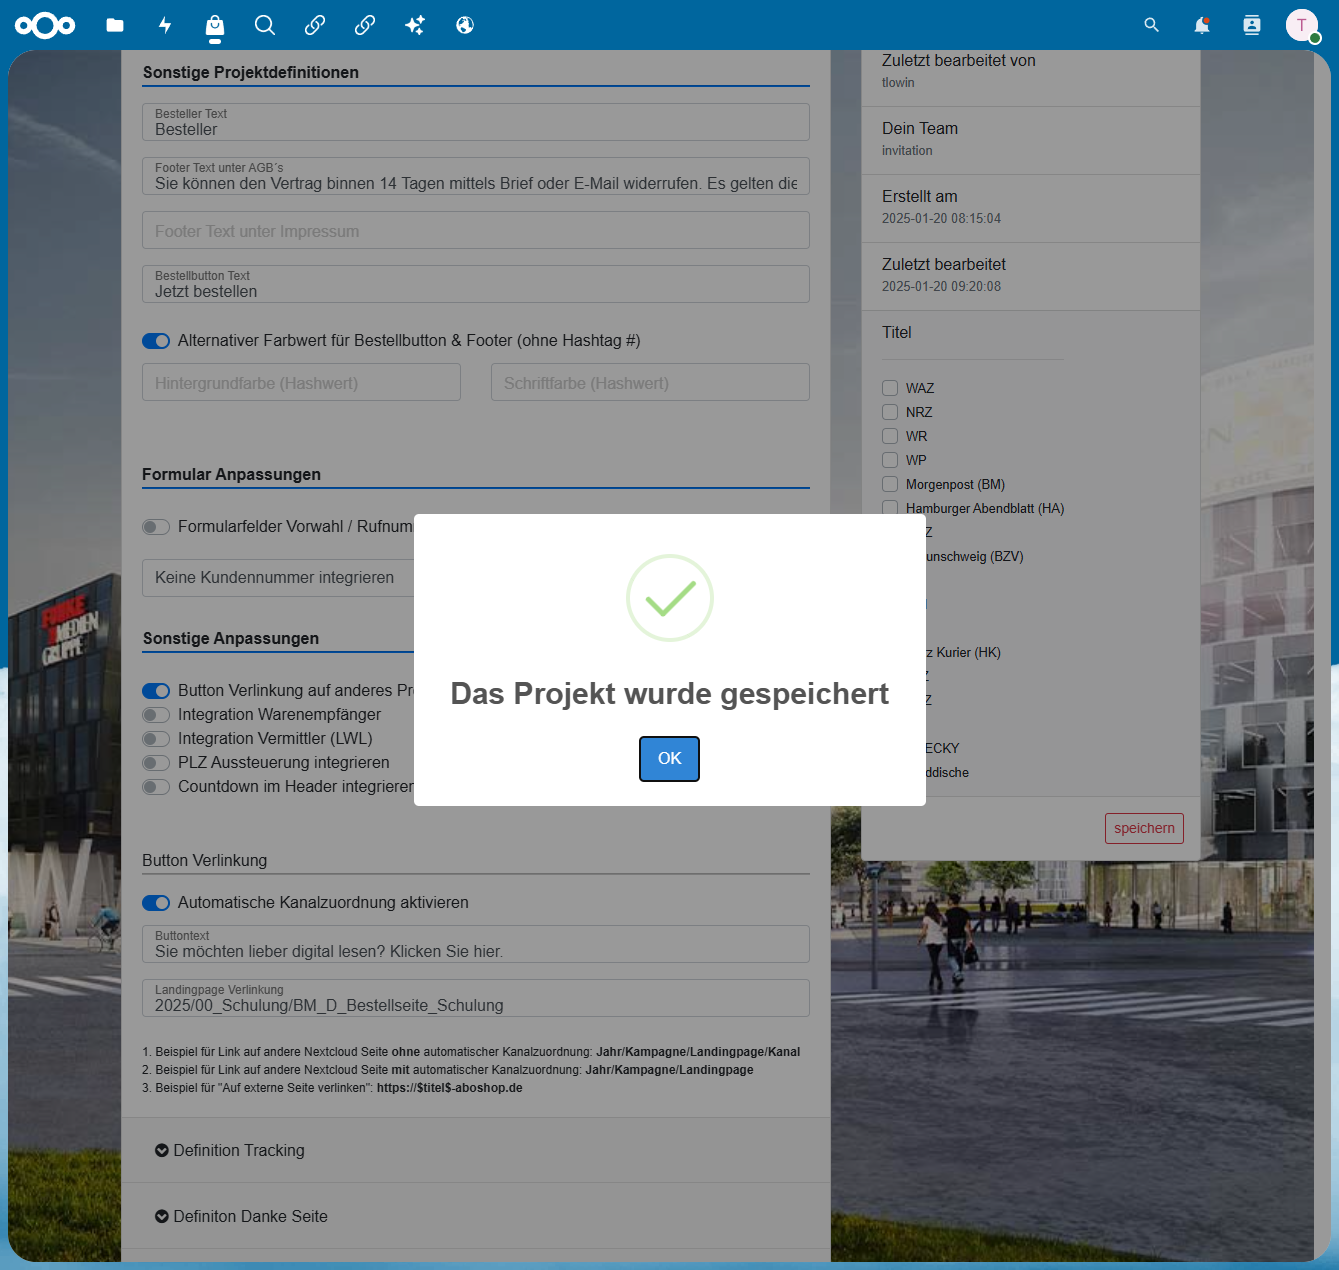Click the Bestellbutton Text field
1339x1270 pixels.
pyautogui.click(x=476, y=284)
